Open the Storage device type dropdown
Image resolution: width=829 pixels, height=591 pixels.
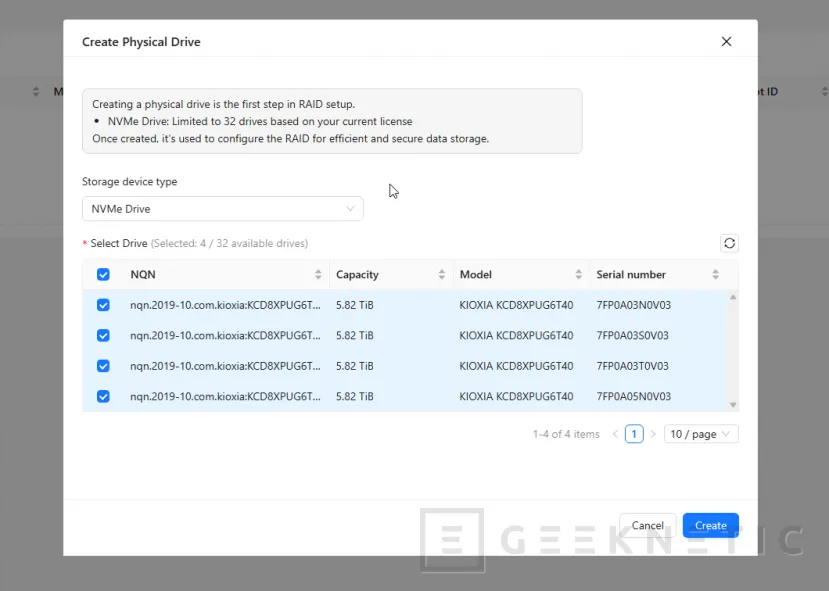pos(222,209)
